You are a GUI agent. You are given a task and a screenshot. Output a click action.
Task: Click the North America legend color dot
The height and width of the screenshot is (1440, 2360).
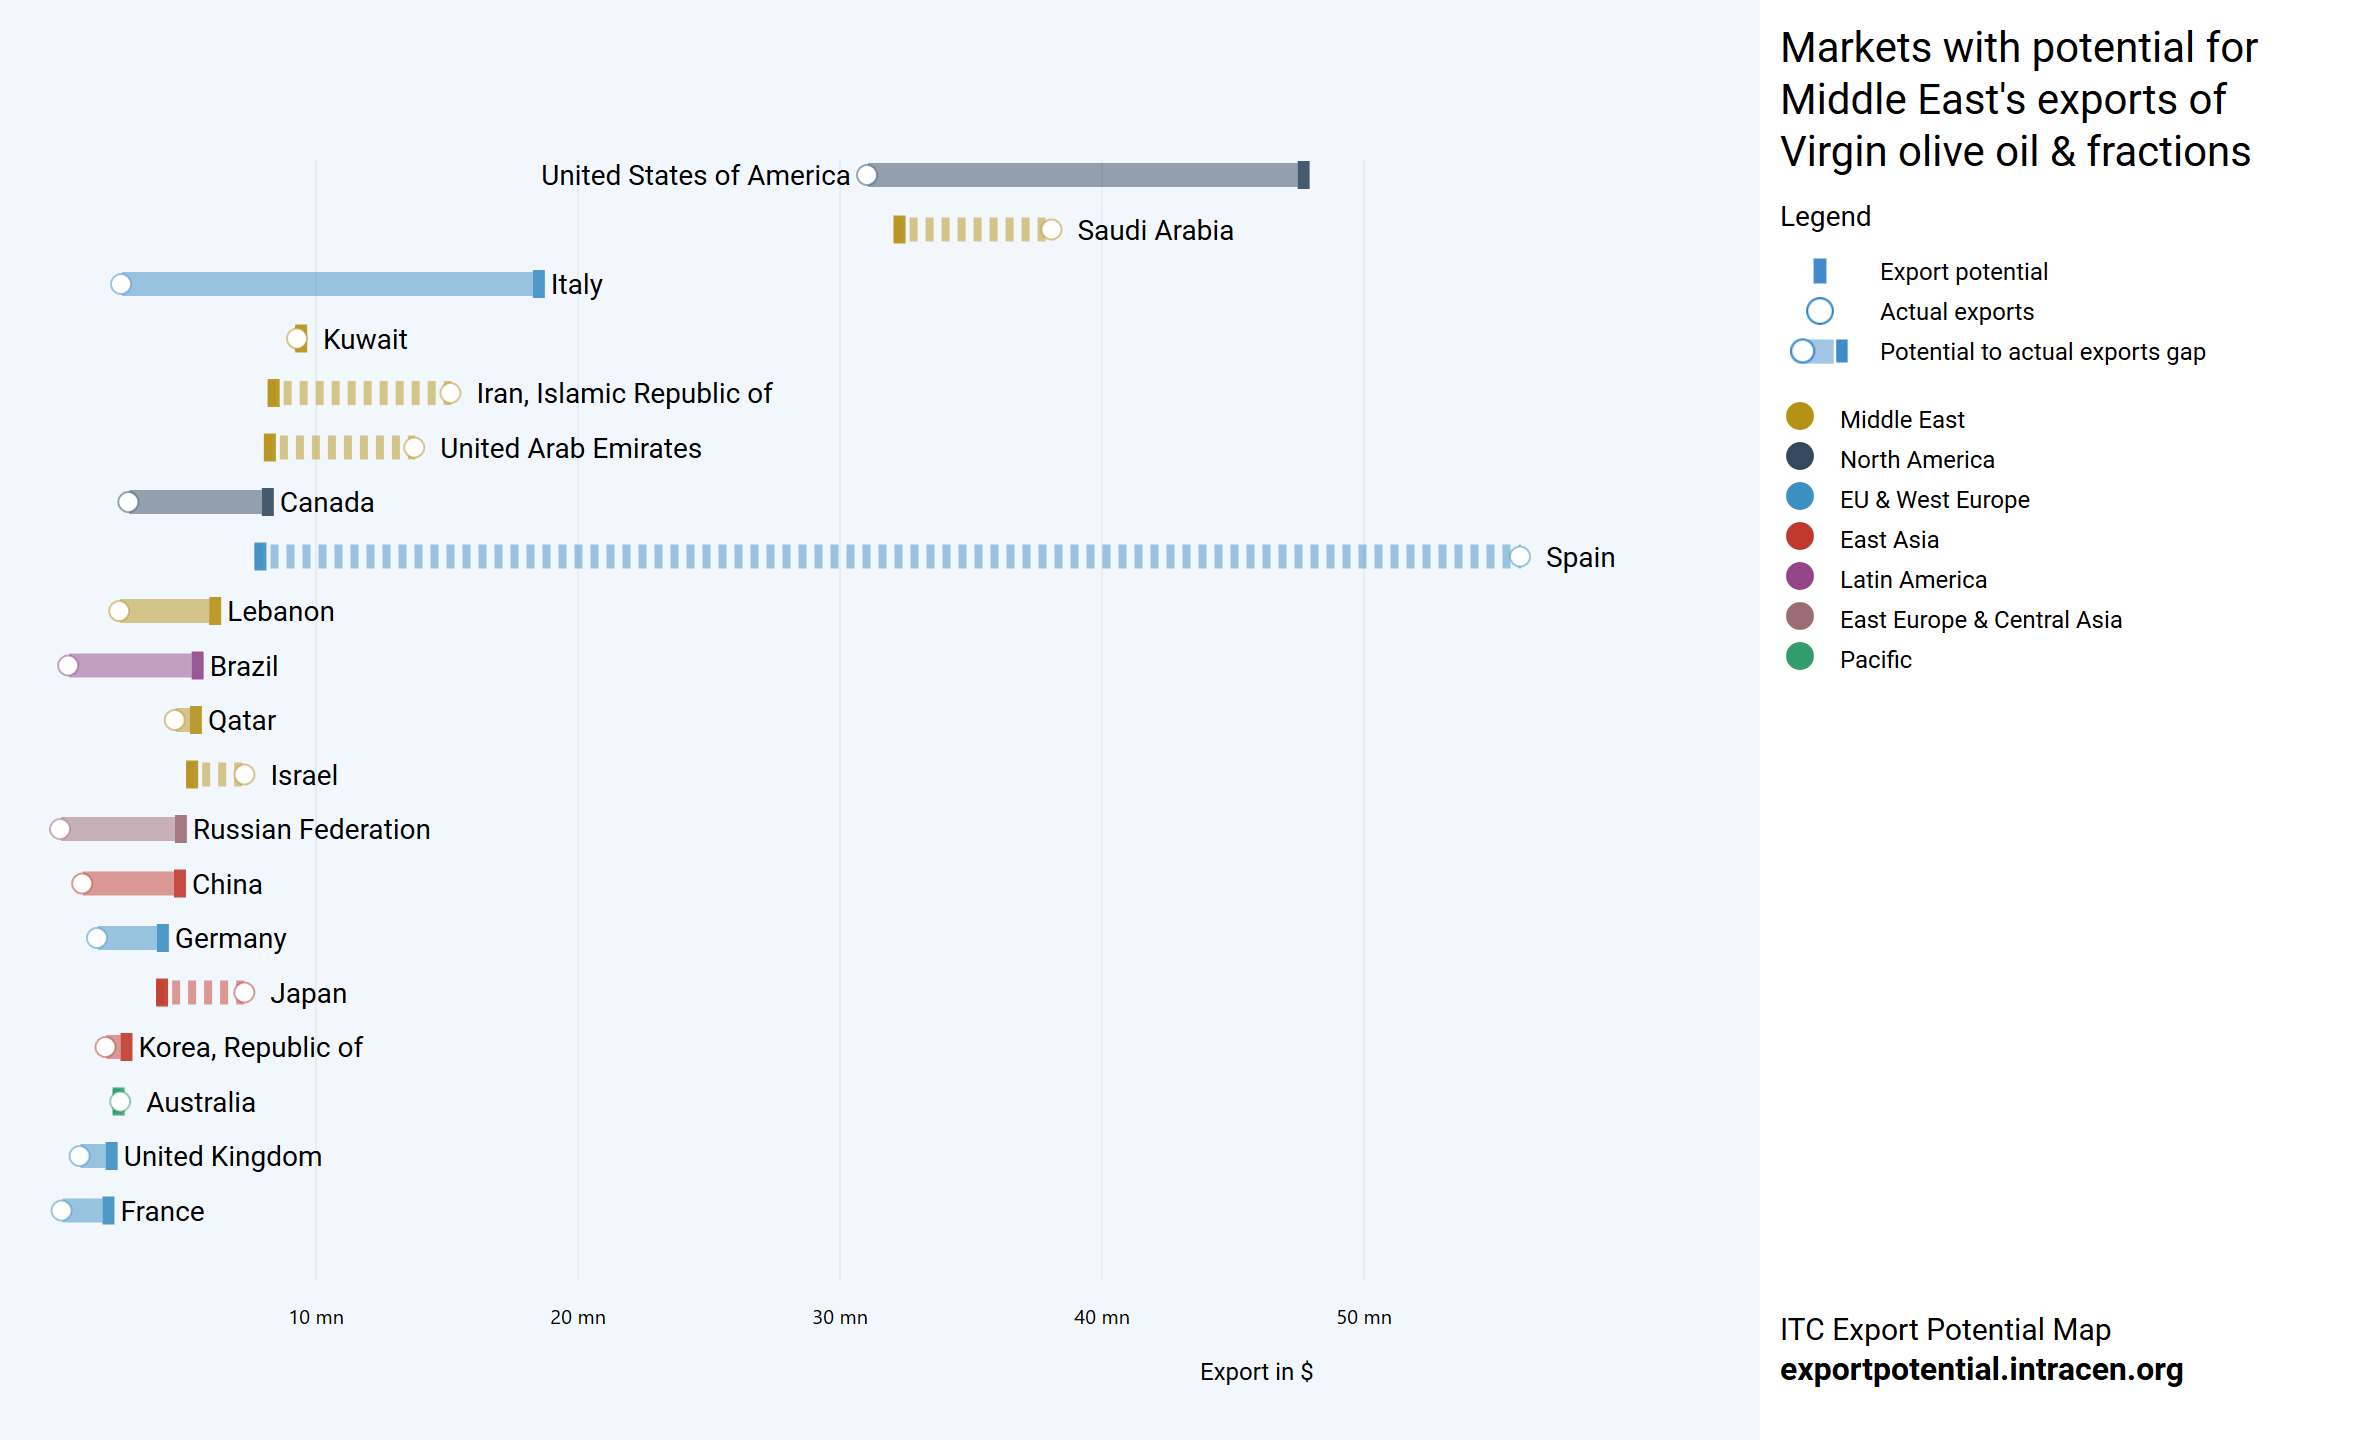click(1799, 456)
